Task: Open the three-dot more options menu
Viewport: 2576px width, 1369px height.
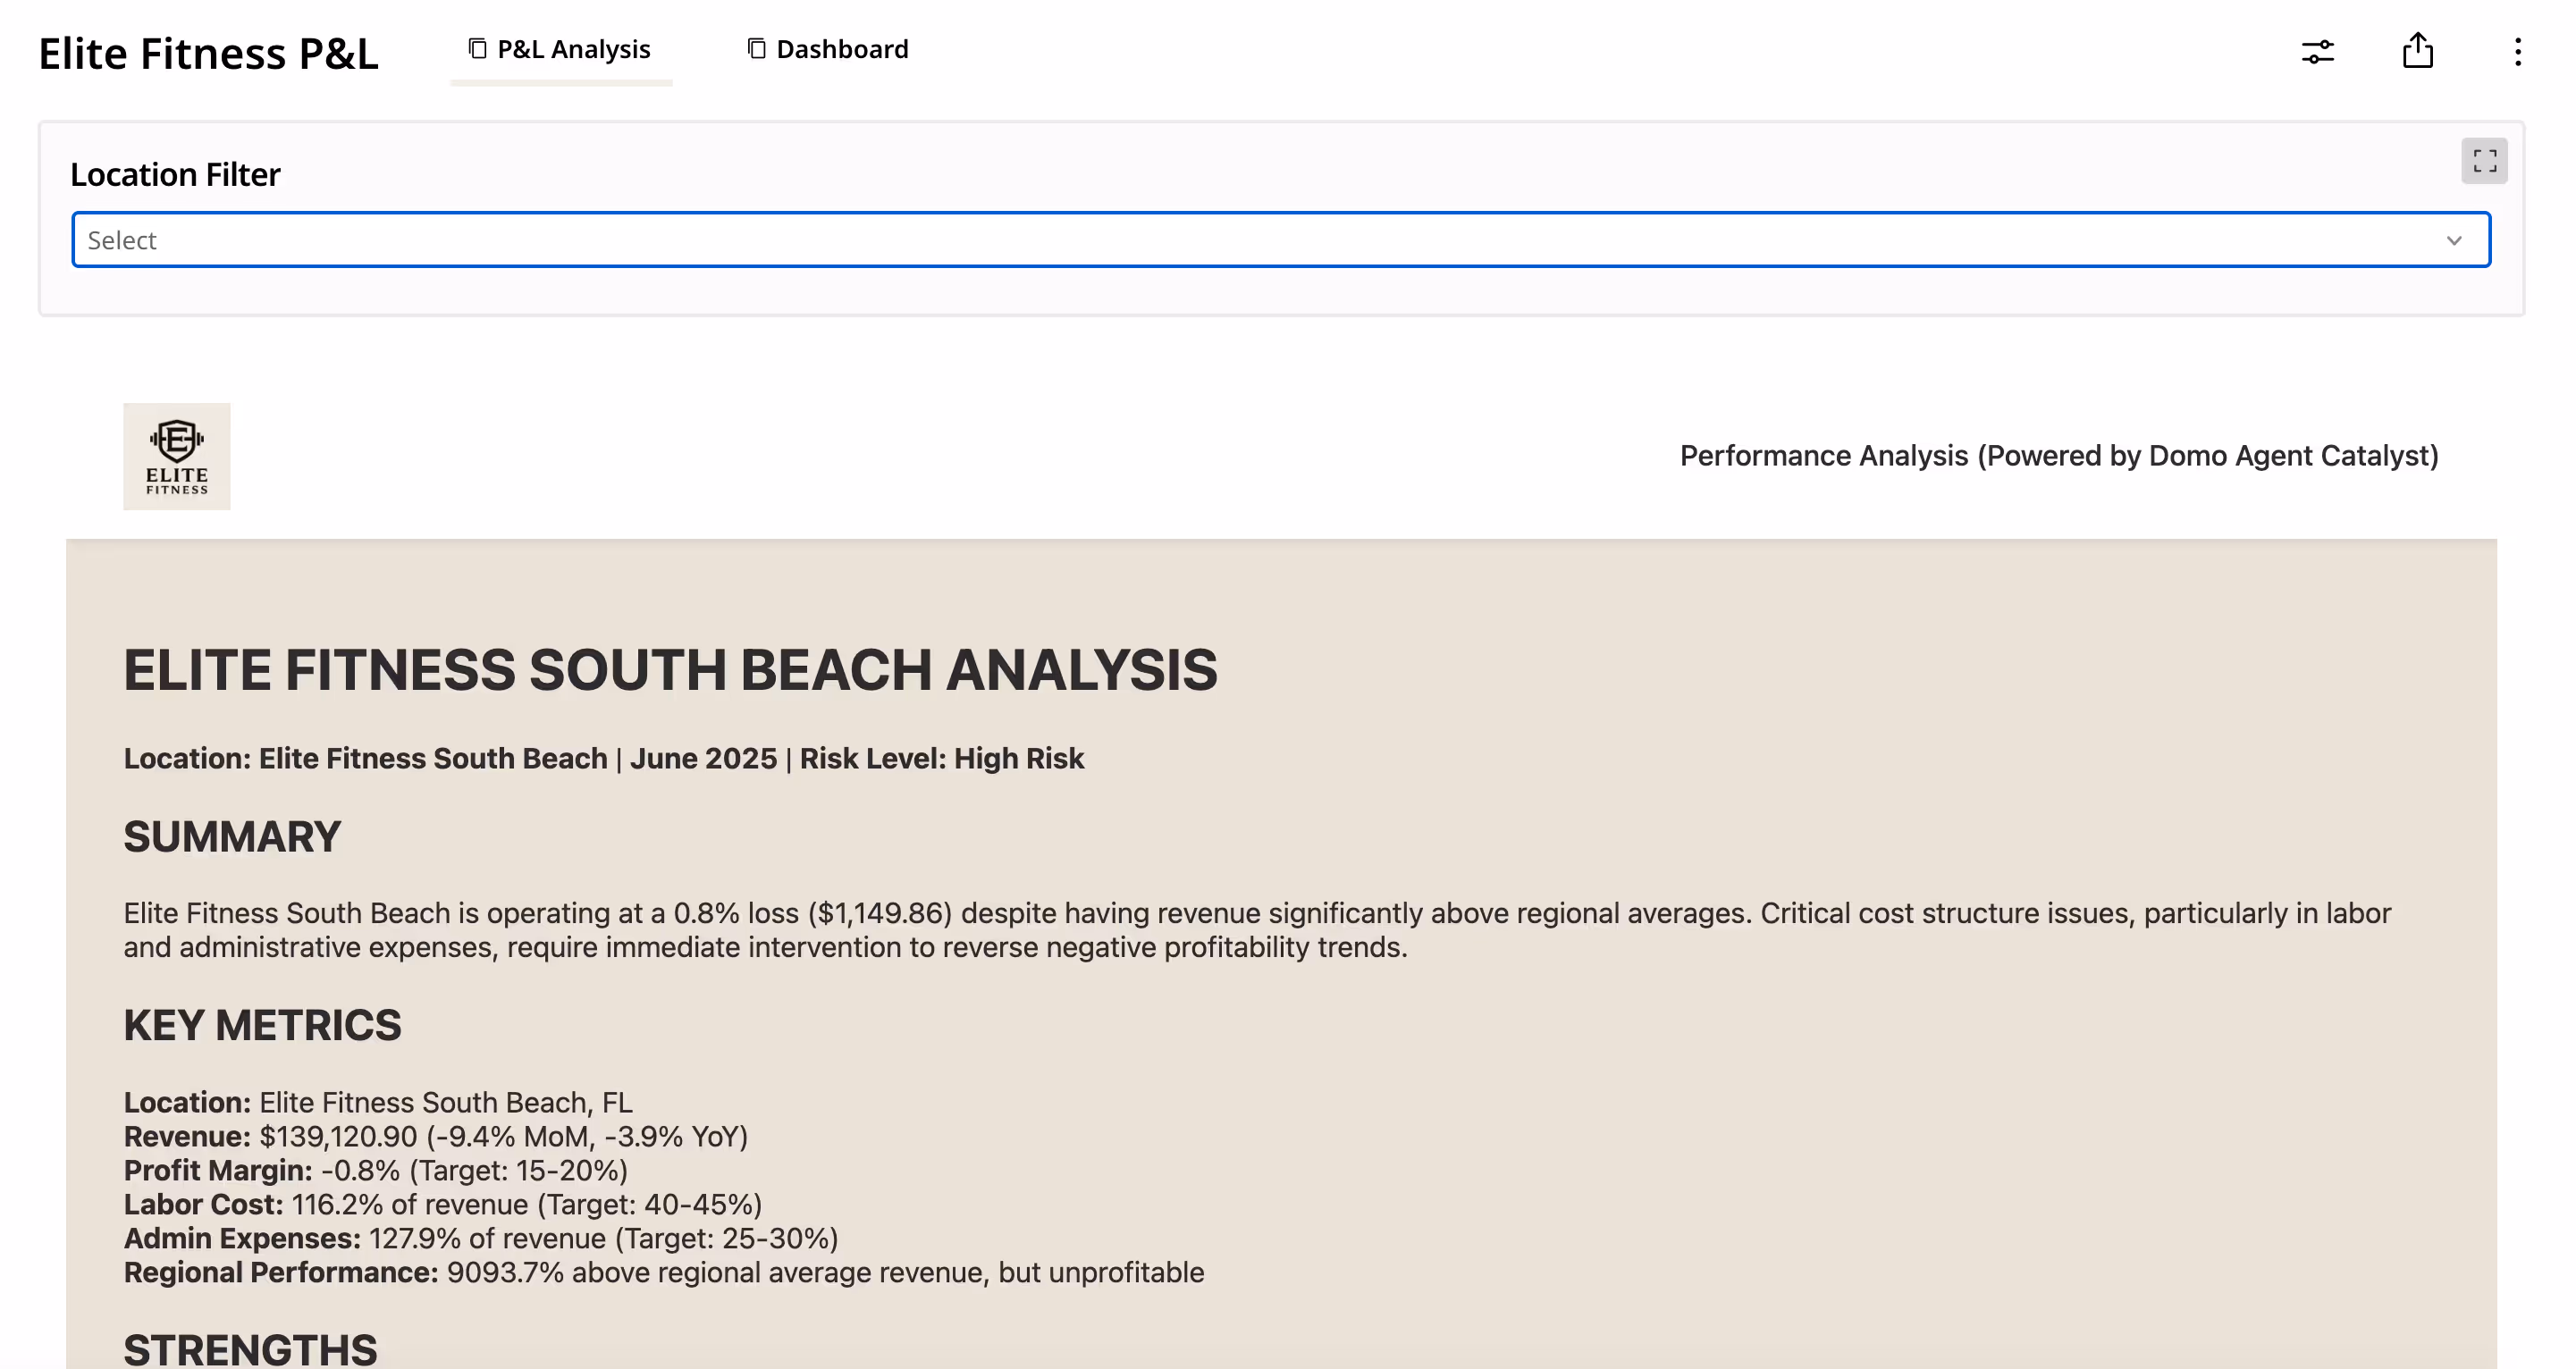Action: [2517, 52]
